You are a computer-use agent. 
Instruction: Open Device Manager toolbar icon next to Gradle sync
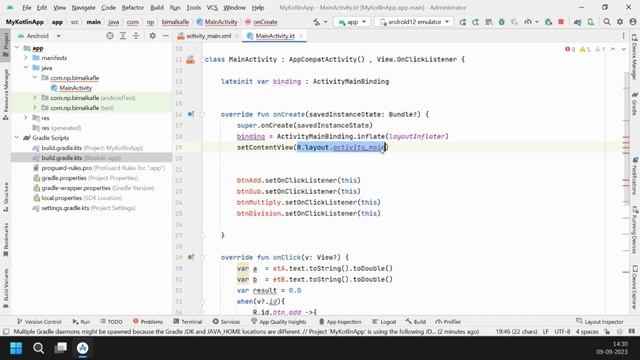(591, 22)
